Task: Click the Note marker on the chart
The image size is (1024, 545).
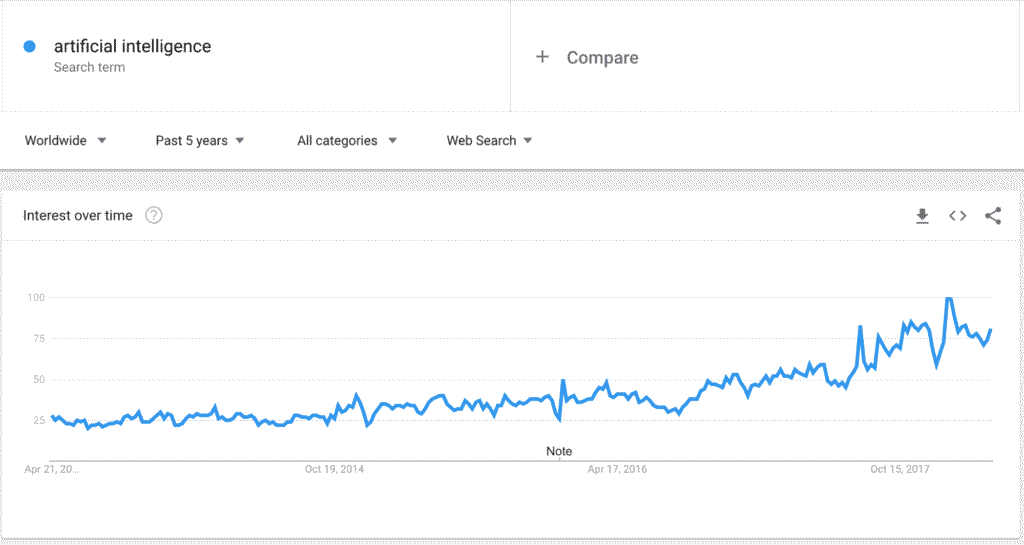Action: point(559,451)
